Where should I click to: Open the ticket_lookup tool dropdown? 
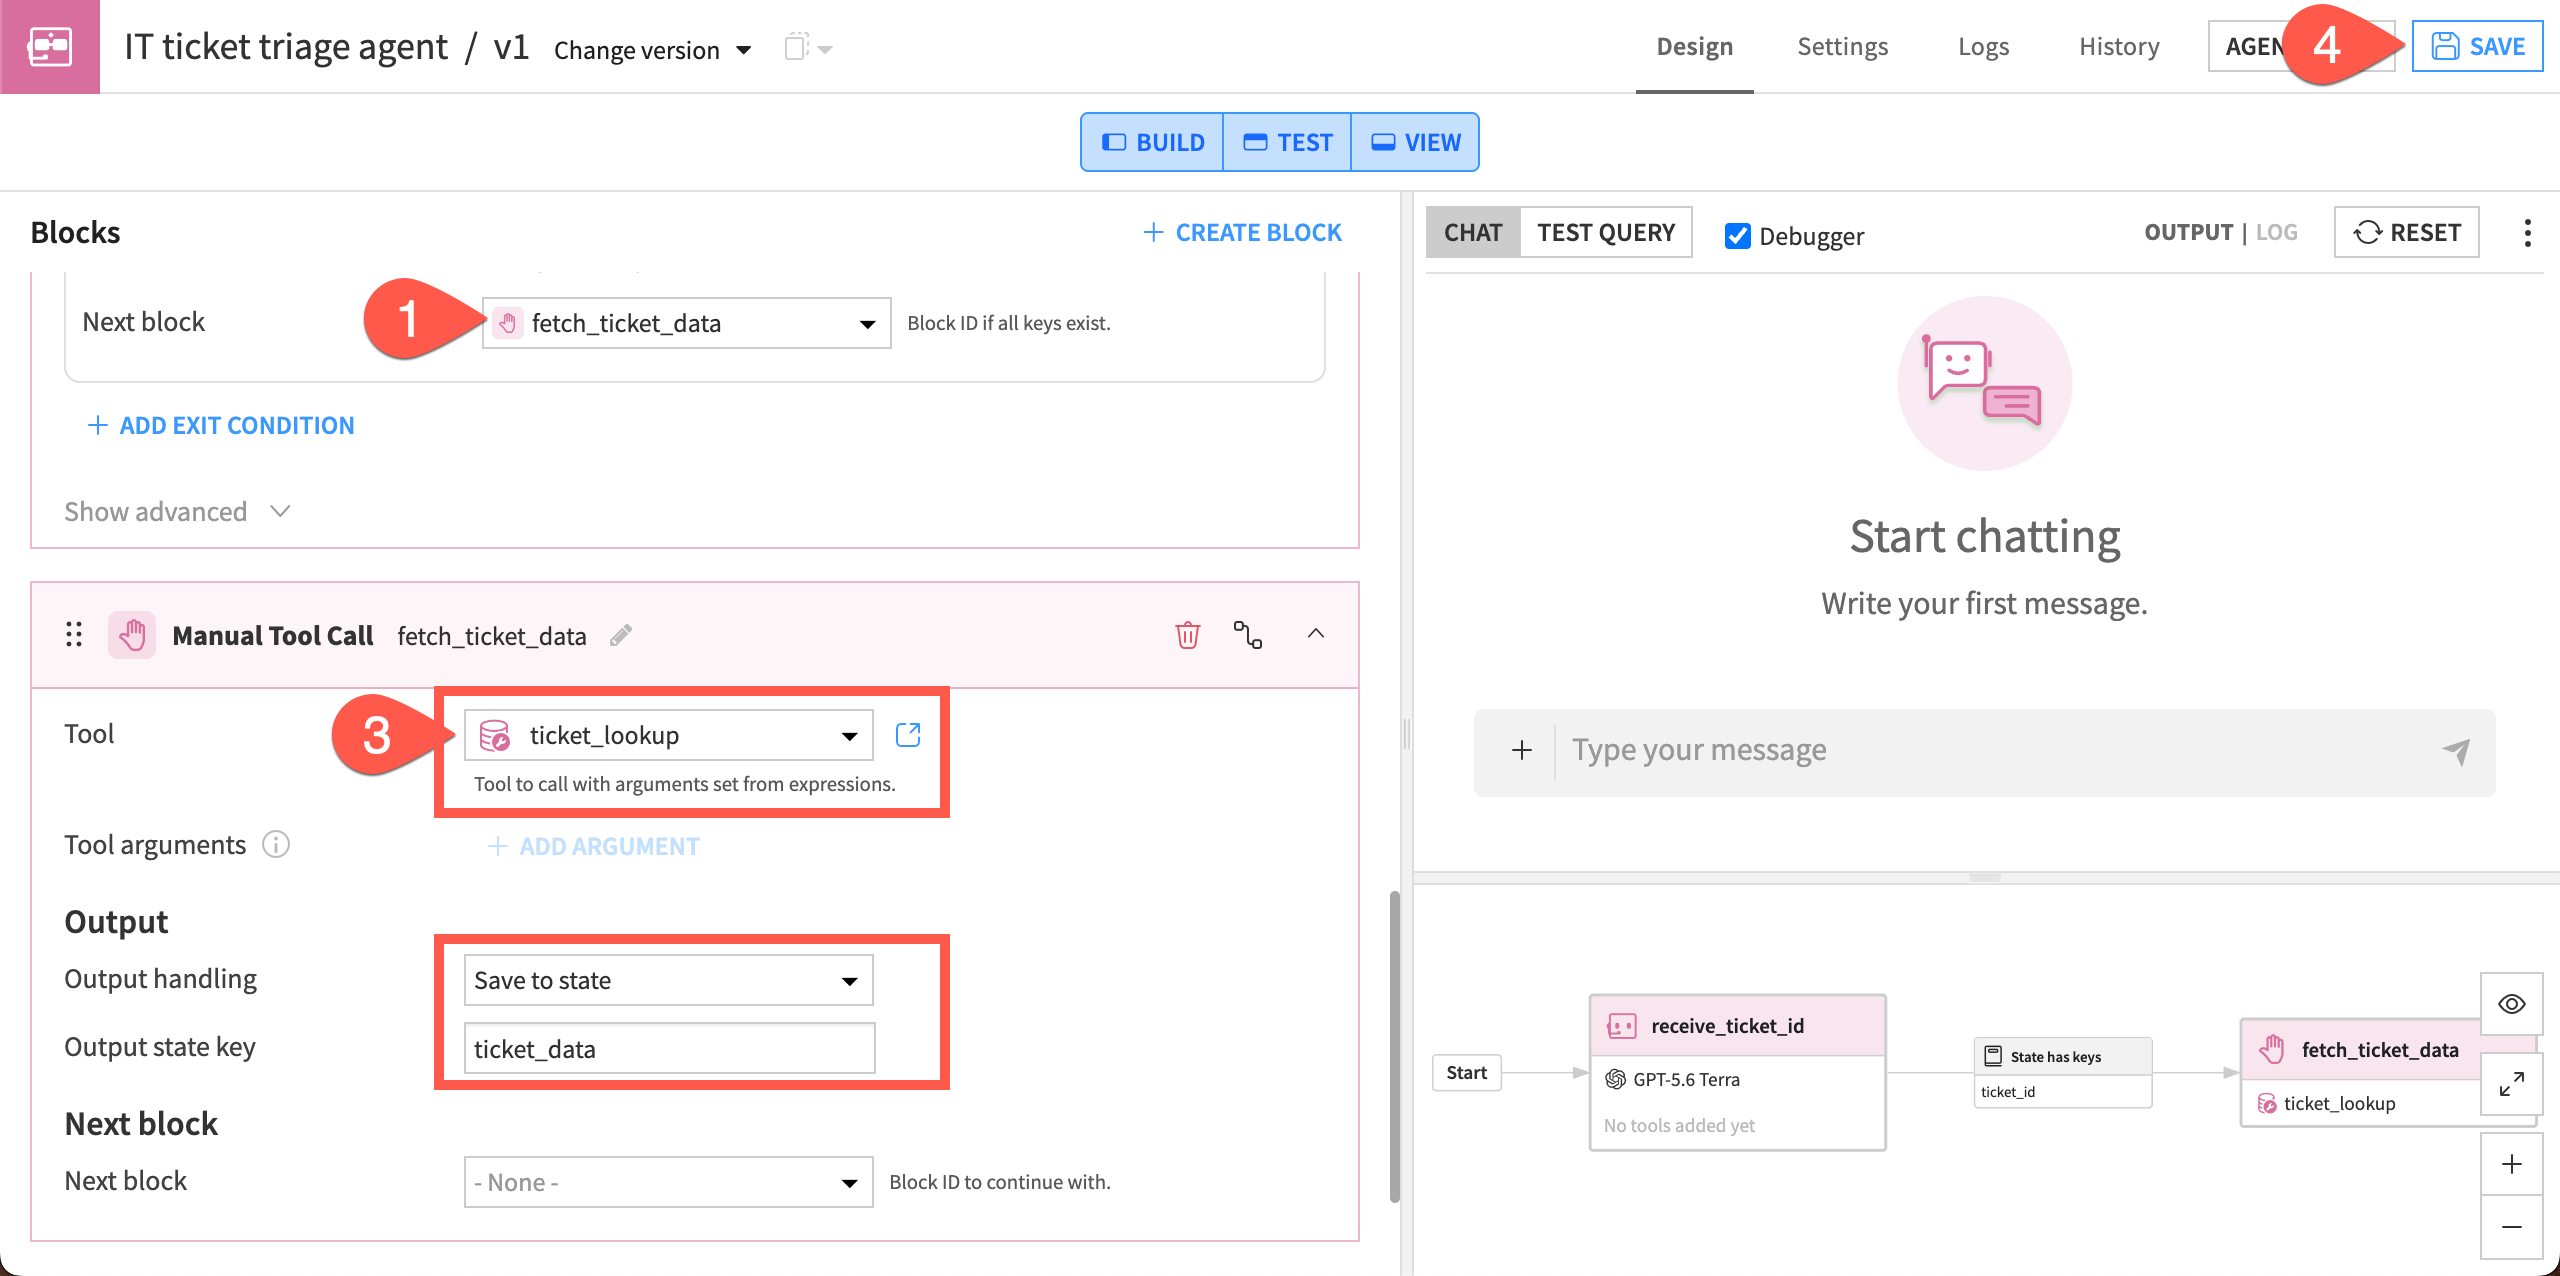coord(668,735)
